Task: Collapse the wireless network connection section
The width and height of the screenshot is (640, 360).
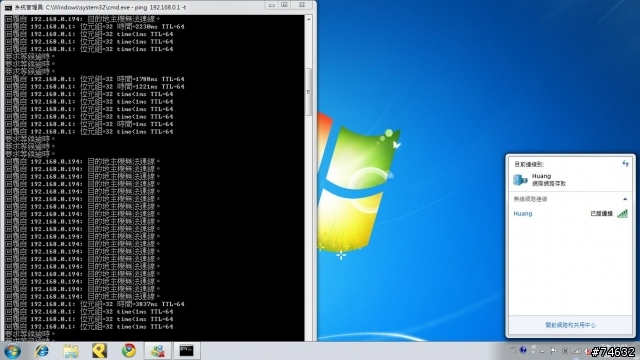Action: [625, 199]
